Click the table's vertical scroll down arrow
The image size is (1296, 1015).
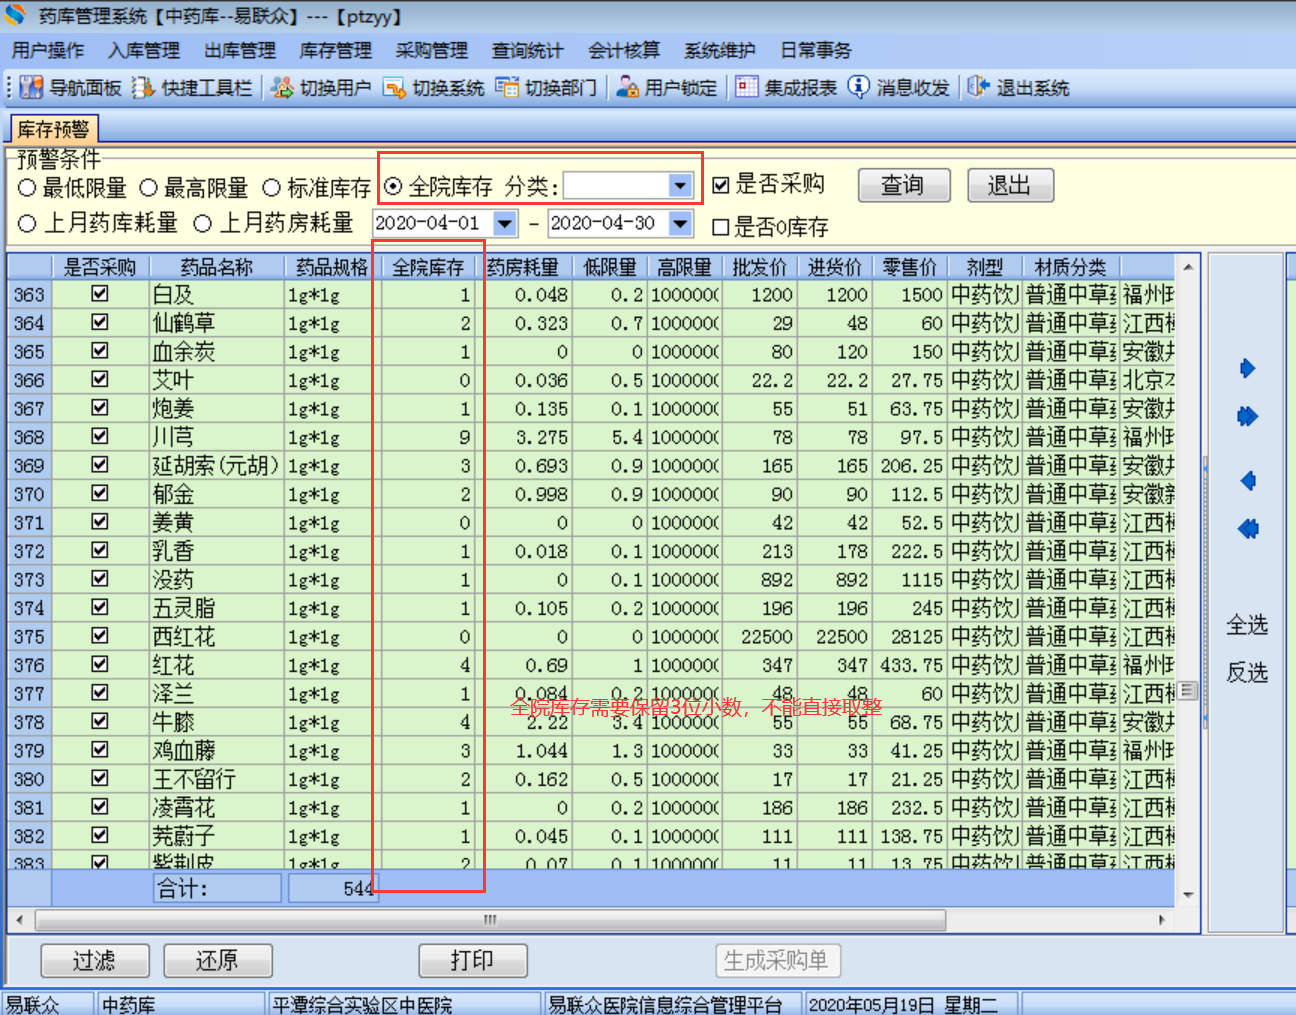coord(1188,895)
